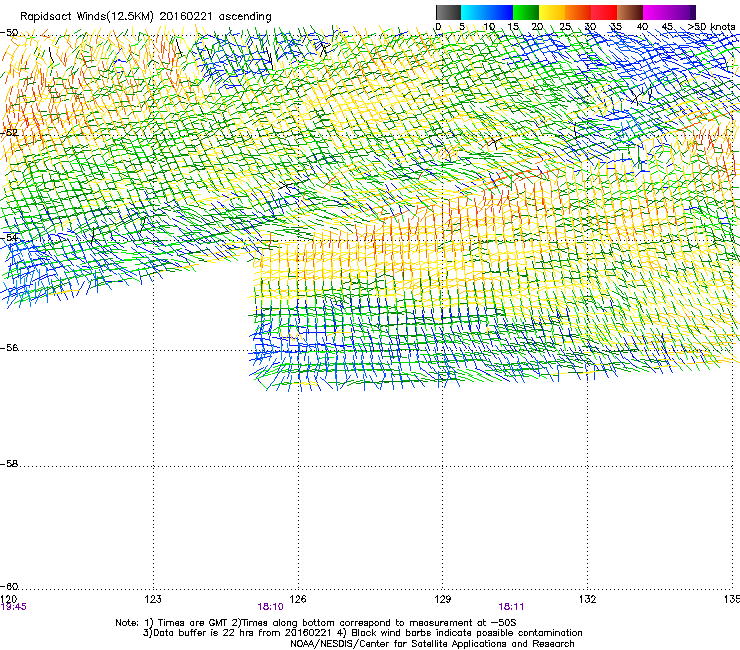The image size is (740, 650).
Task: Click the '>50 knots' legend label
Action: [711, 27]
